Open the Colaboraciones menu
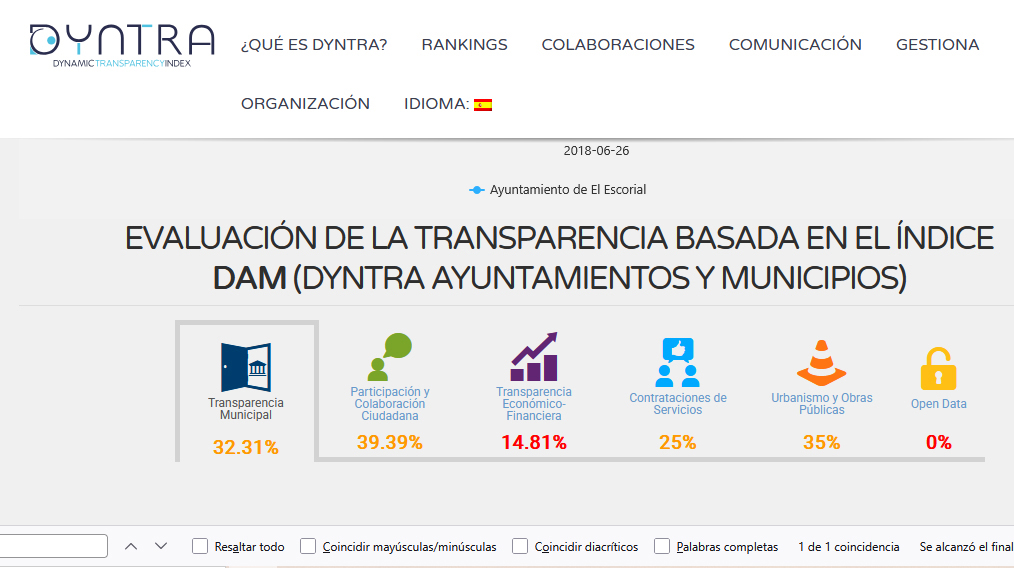Screen dimensions: 1014x568 click(x=618, y=45)
